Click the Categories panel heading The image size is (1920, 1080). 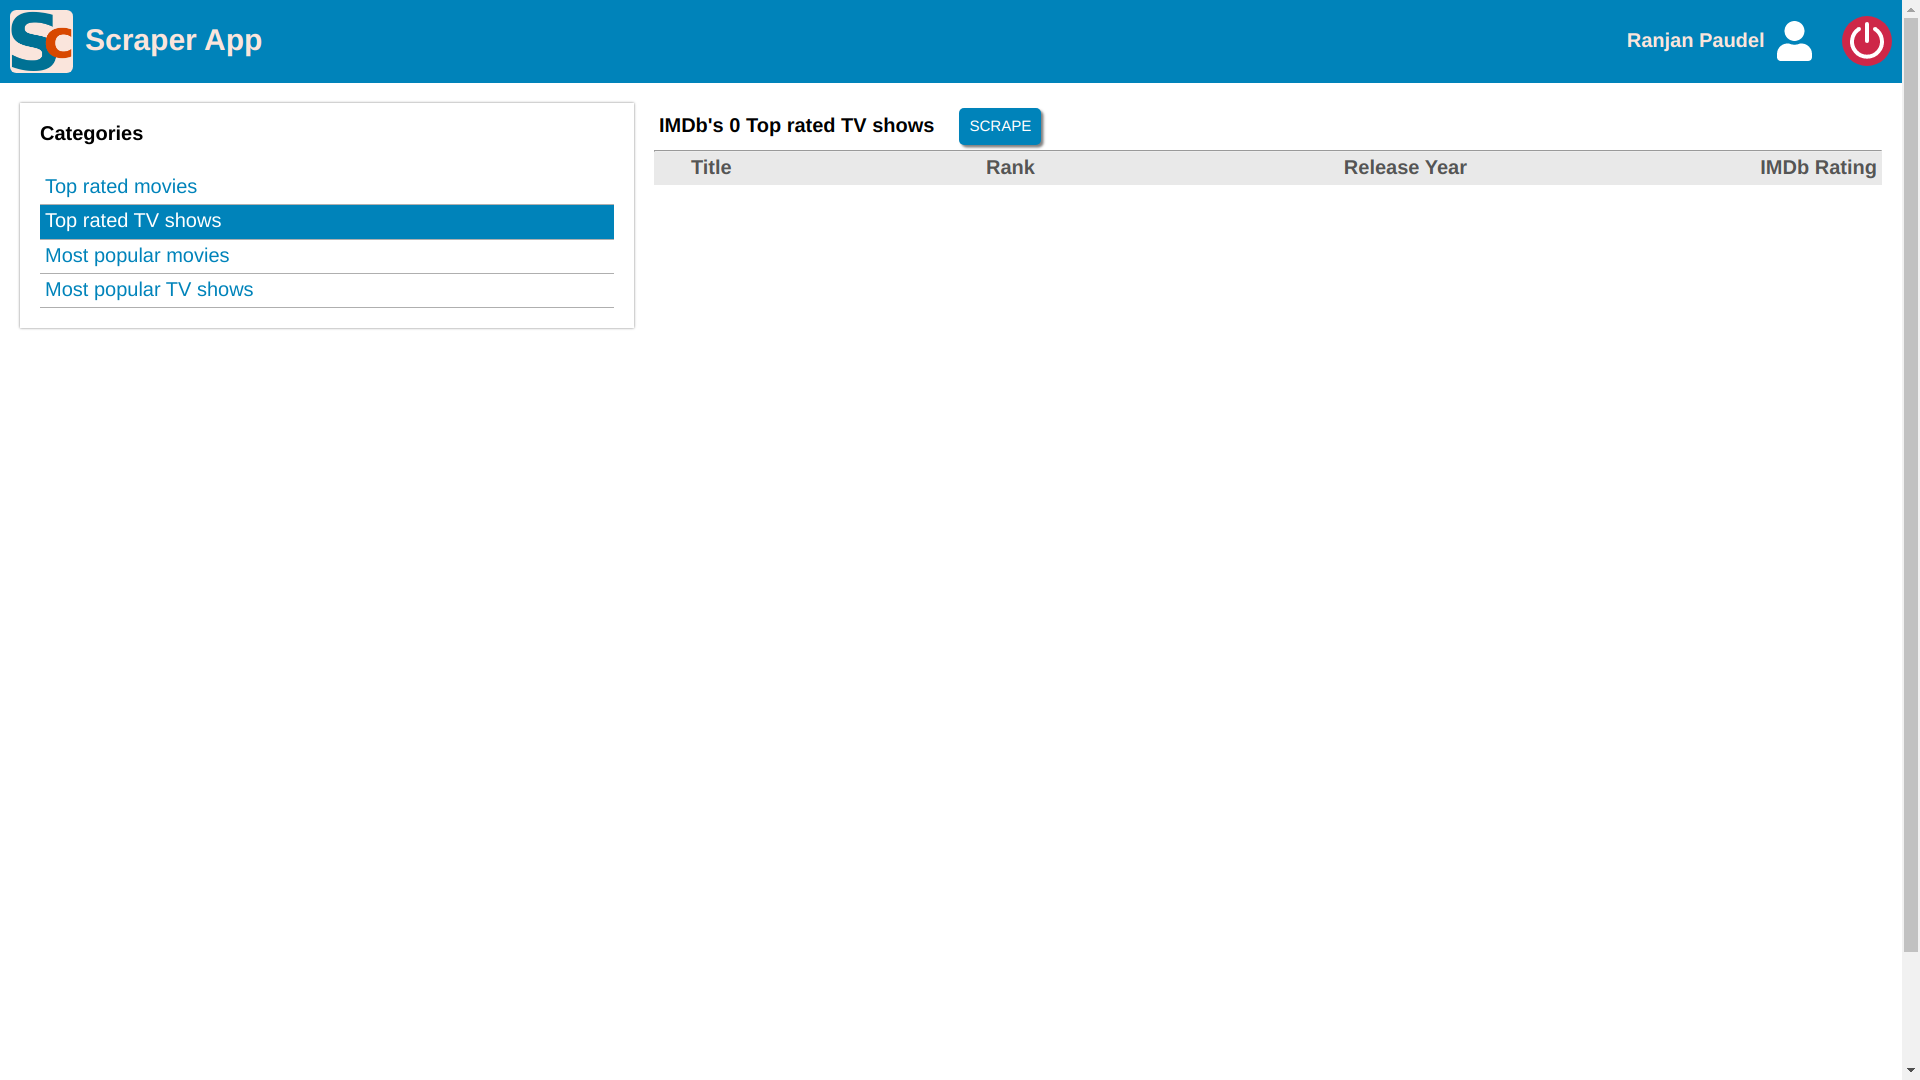91,134
